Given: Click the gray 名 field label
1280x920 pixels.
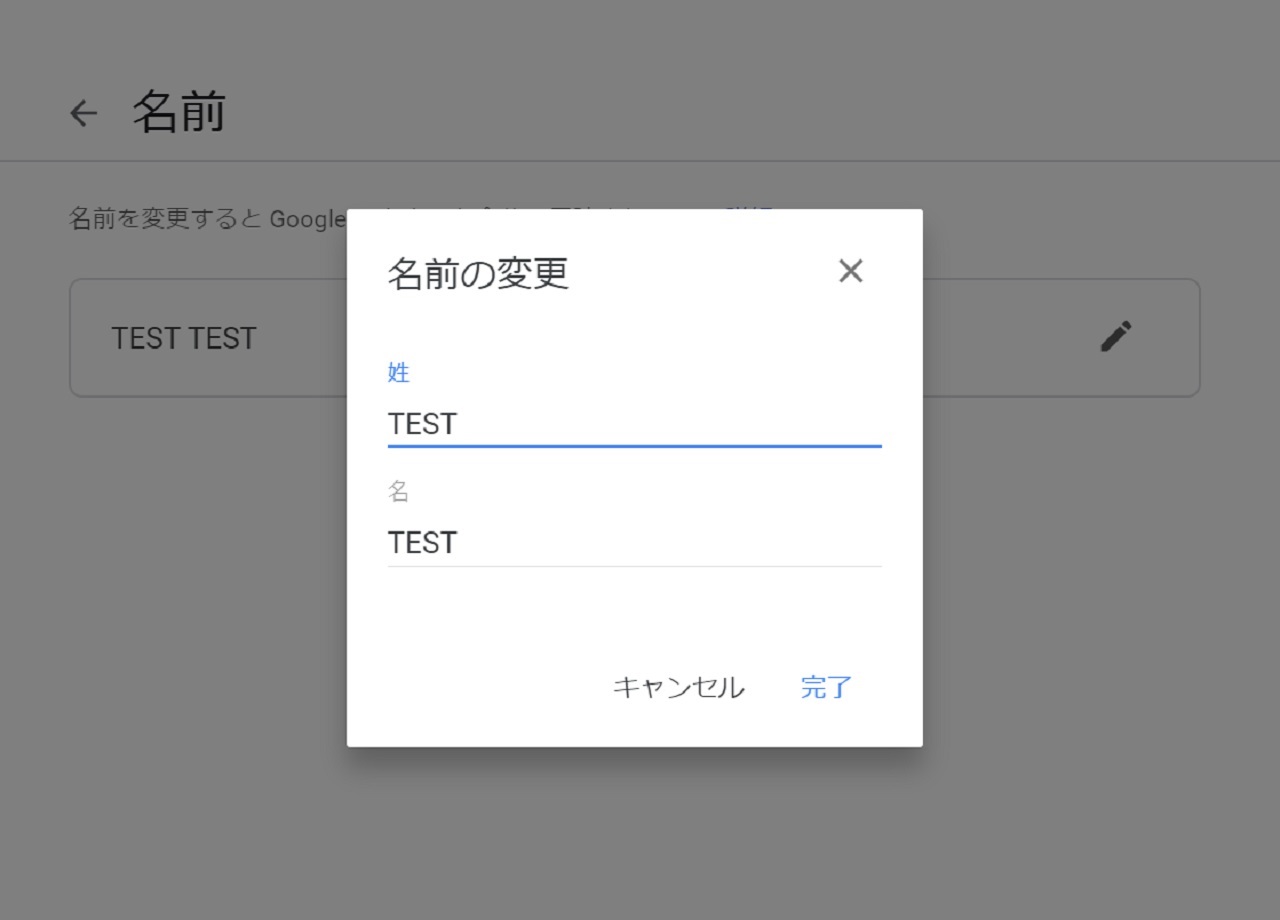Looking at the screenshot, I should coord(399,492).
